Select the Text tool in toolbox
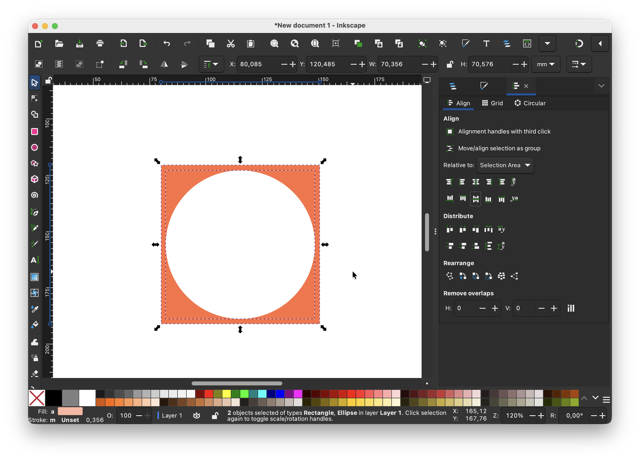Screen dimensions: 640x461 pyautogui.click(x=35, y=260)
